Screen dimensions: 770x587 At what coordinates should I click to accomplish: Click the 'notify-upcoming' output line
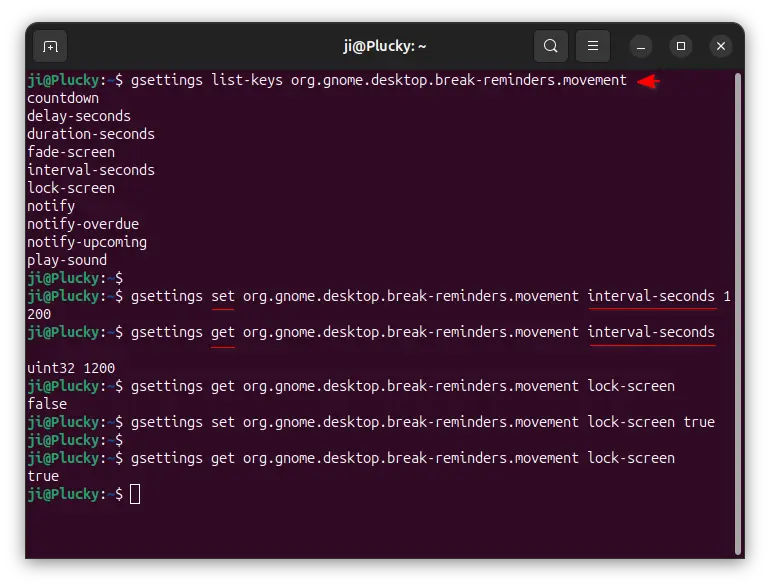coord(87,242)
